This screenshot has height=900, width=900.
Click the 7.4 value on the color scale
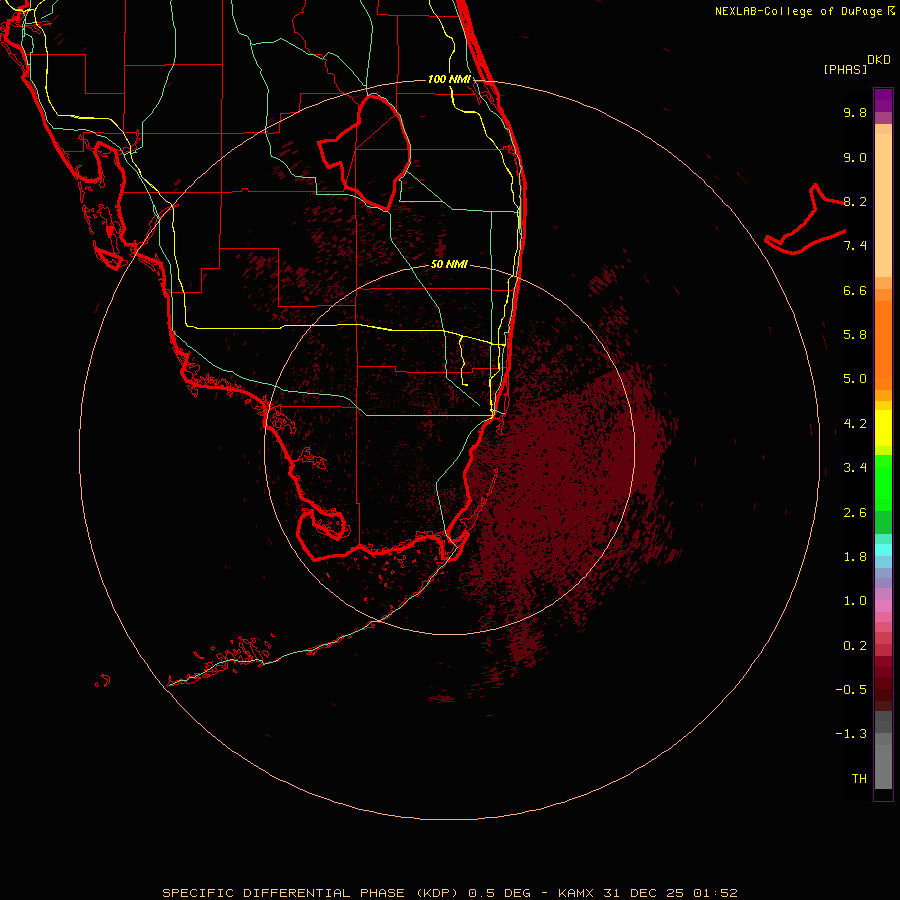[x=855, y=246]
